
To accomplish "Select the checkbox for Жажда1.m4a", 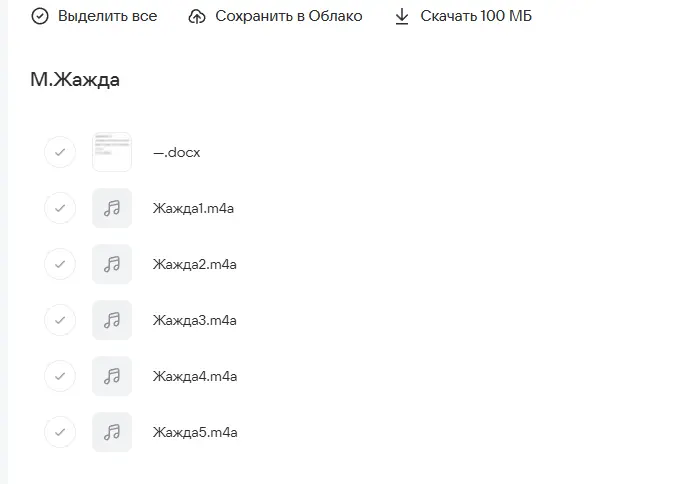I will 60,208.
